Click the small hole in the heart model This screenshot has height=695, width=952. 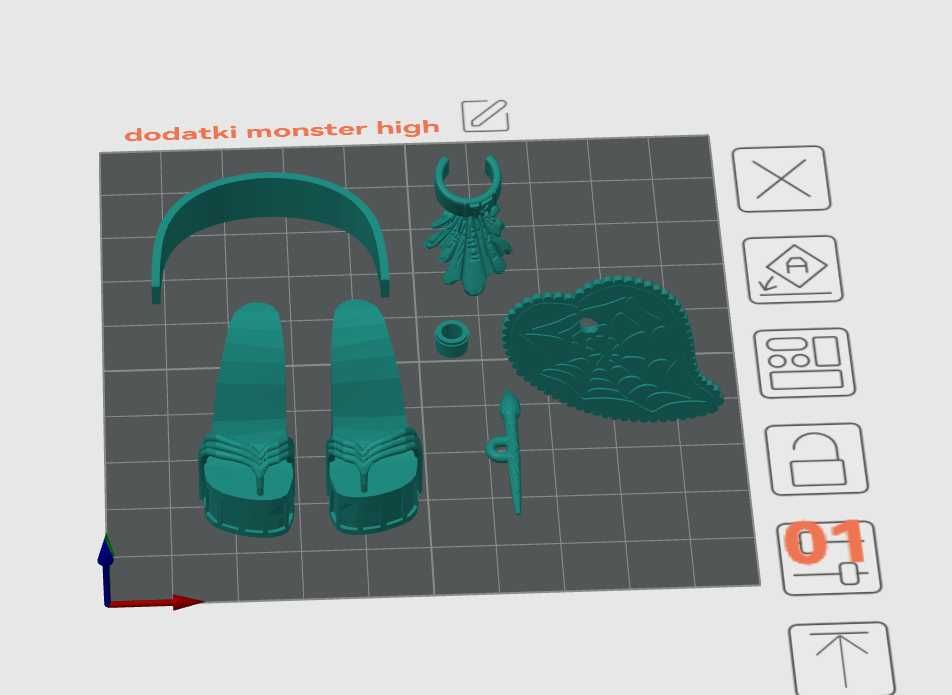588,327
